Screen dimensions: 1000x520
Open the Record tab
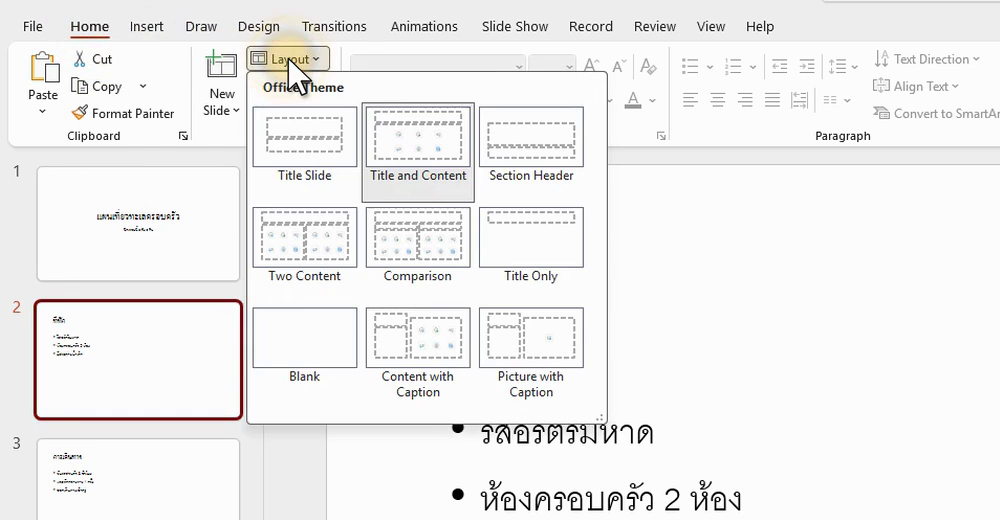coord(591,26)
